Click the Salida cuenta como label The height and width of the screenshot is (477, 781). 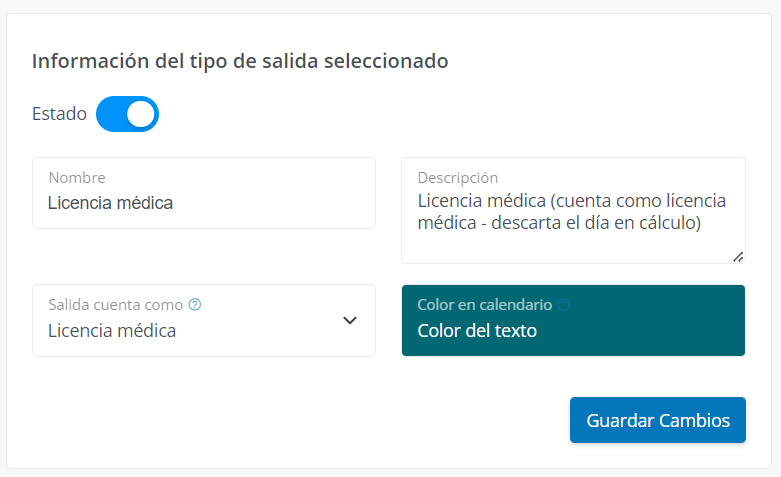[x=116, y=305]
